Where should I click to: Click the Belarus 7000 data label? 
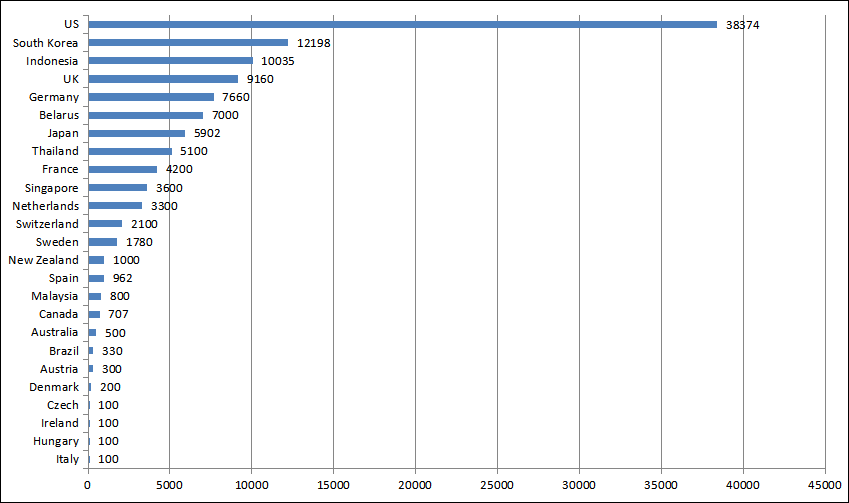pos(225,115)
